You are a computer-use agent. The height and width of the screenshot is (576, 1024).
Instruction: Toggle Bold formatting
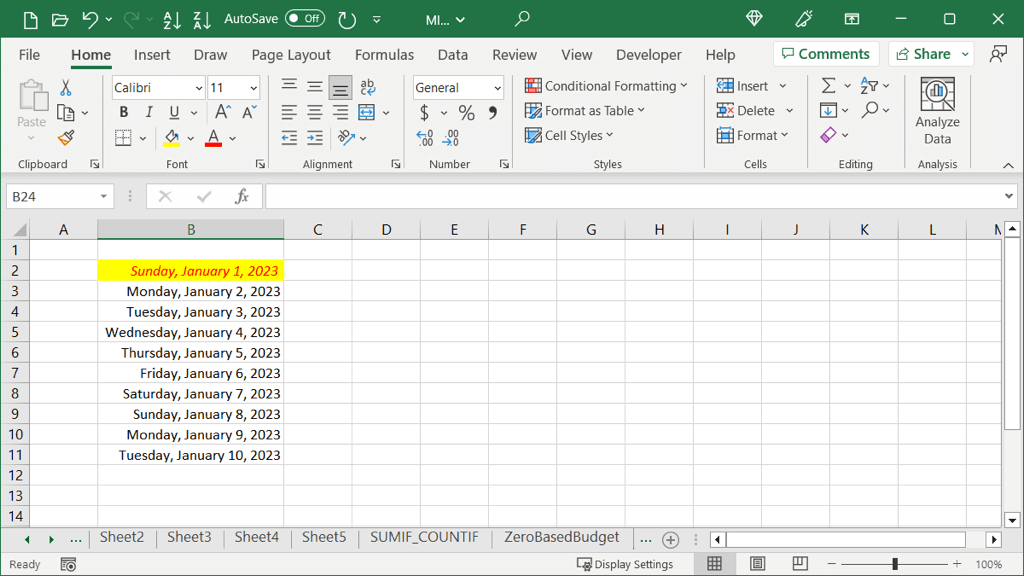(124, 113)
